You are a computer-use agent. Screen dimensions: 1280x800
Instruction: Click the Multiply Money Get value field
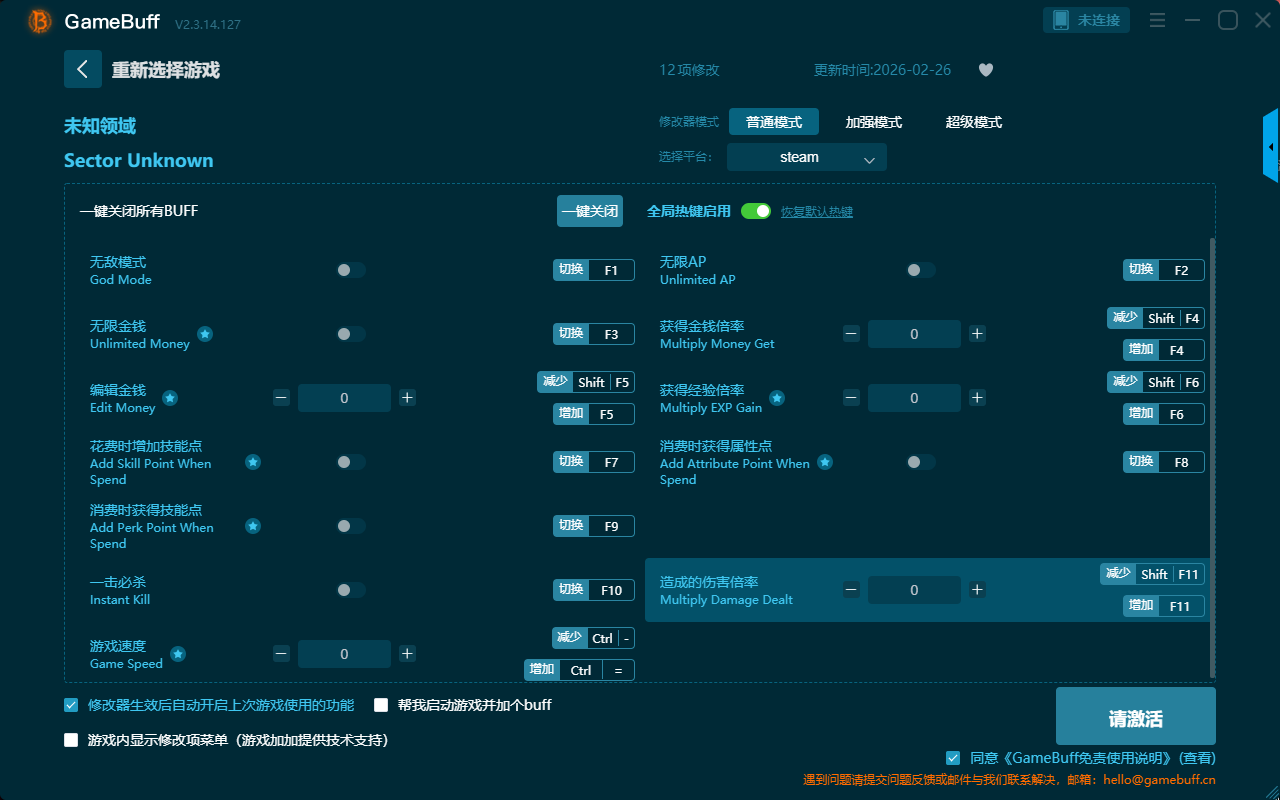click(x=914, y=334)
